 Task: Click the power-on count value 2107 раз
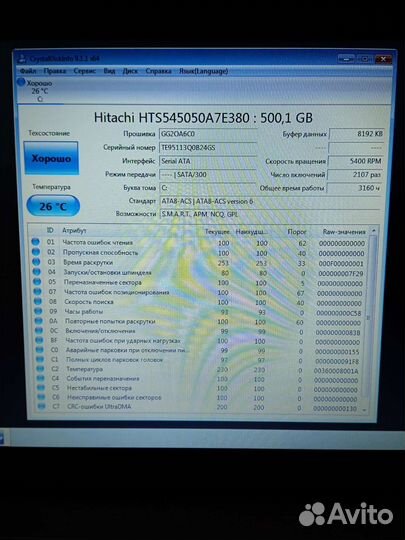click(355, 174)
